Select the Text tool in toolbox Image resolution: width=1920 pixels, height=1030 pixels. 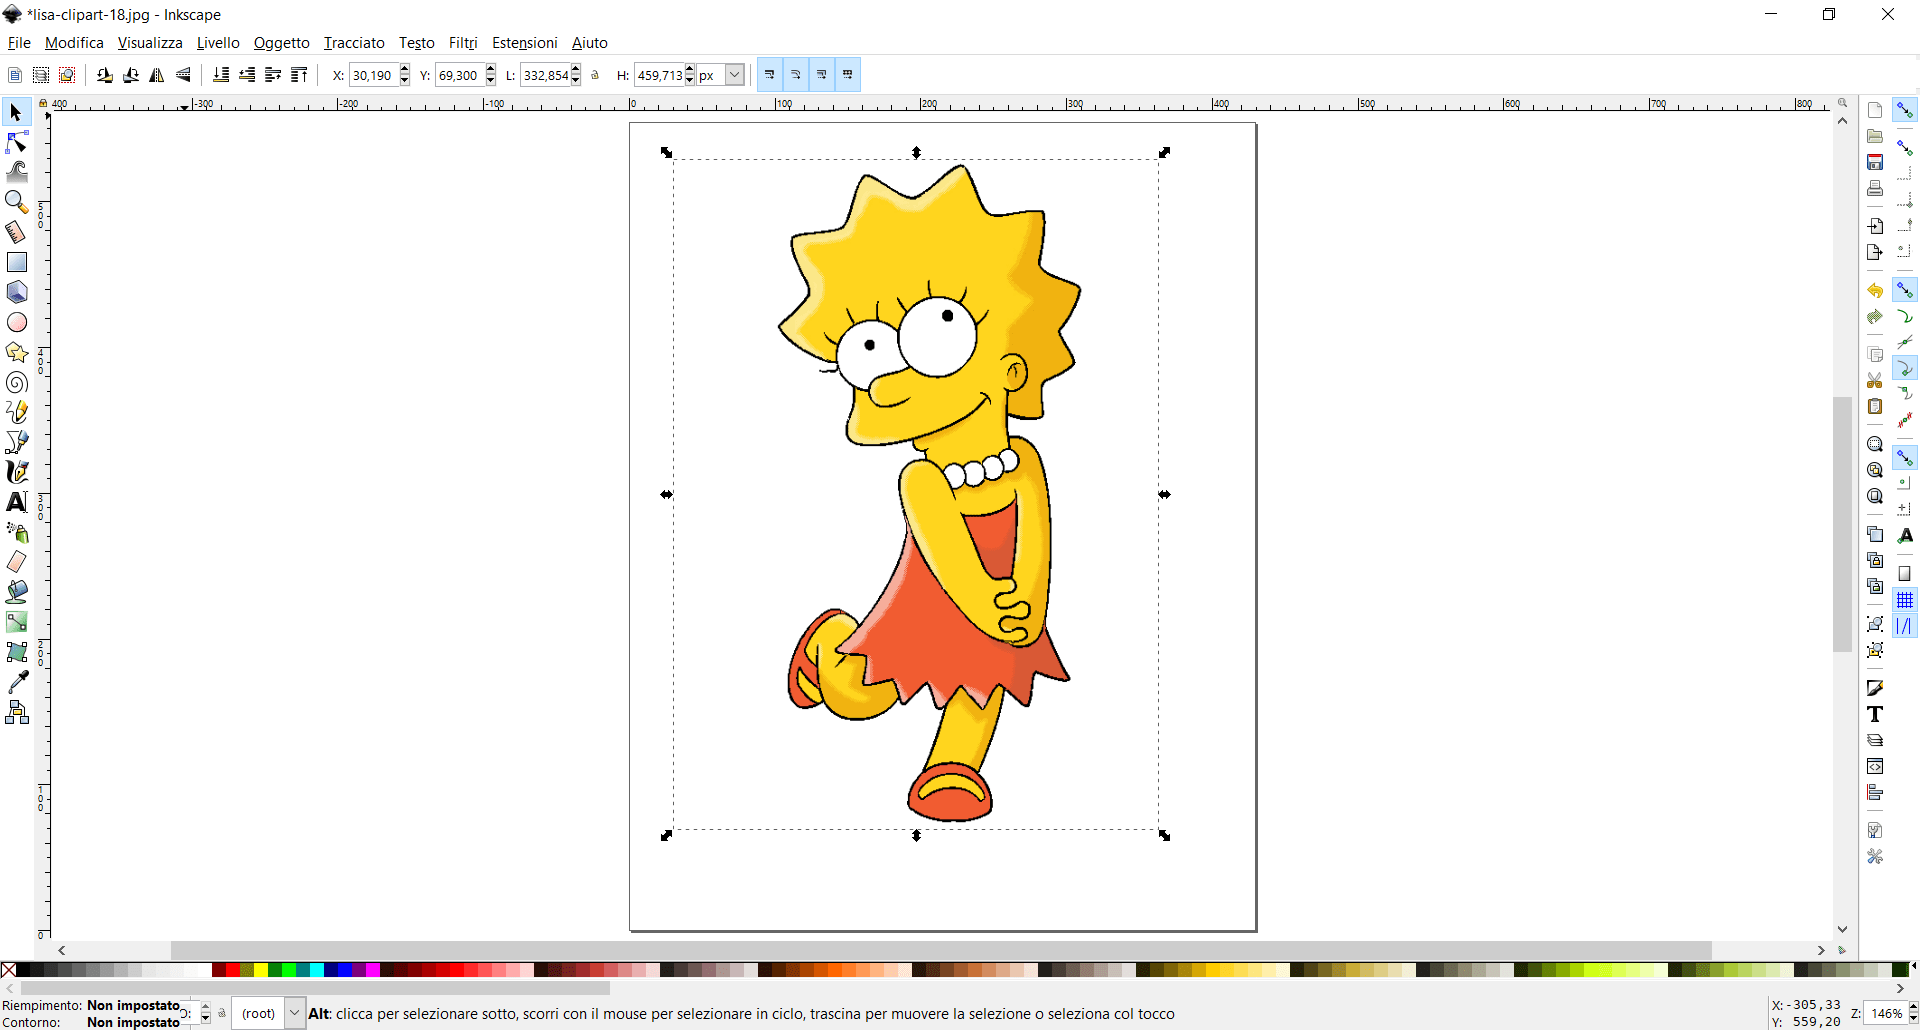(16, 502)
